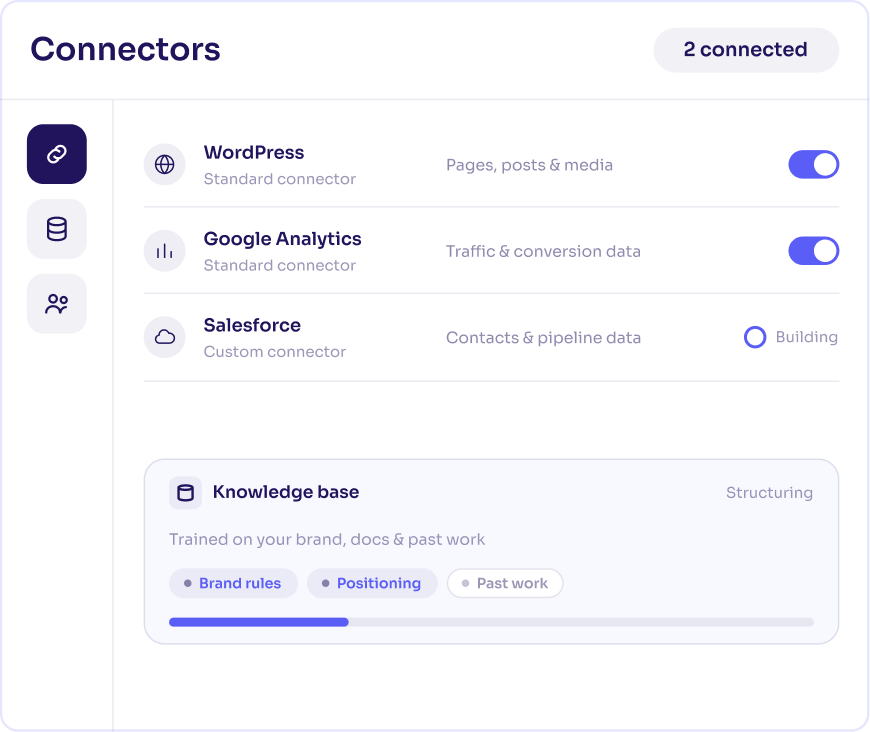This screenshot has height=732, width=870.
Task: Click the Google Analytics bar chart icon
Action: pyautogui.click(x=165, y=251)
